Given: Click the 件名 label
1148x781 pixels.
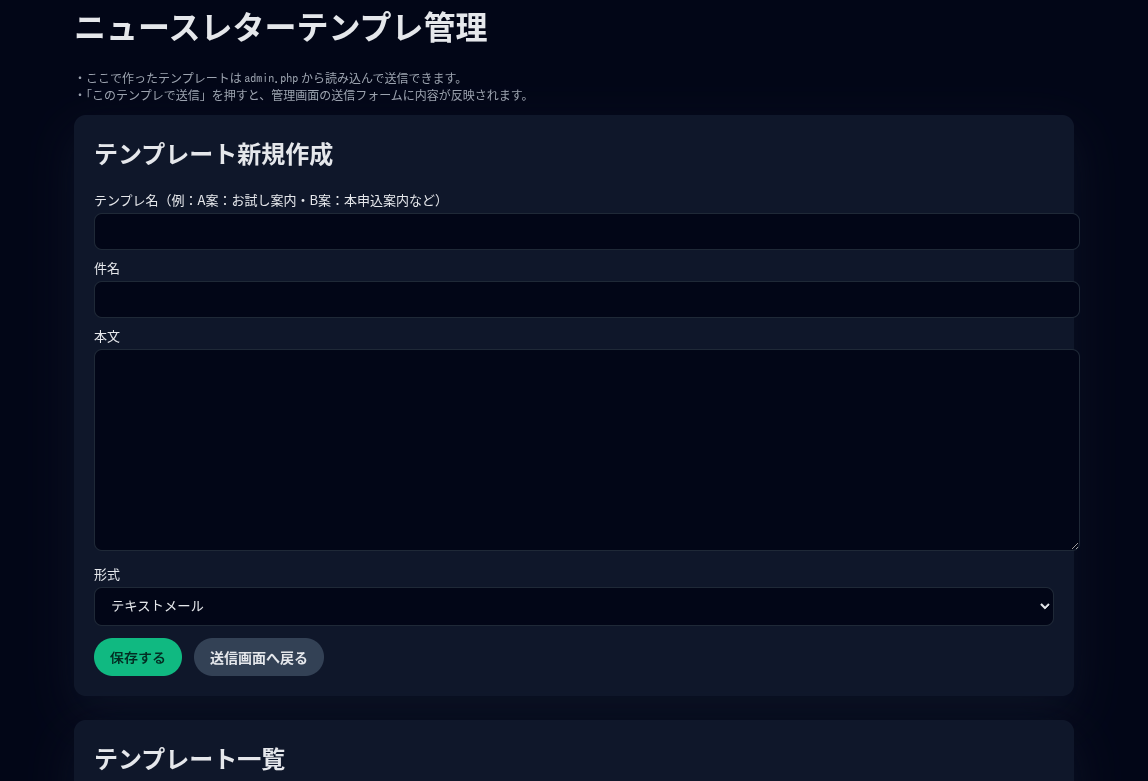Looking at the screenshot, I should point(107,268).
